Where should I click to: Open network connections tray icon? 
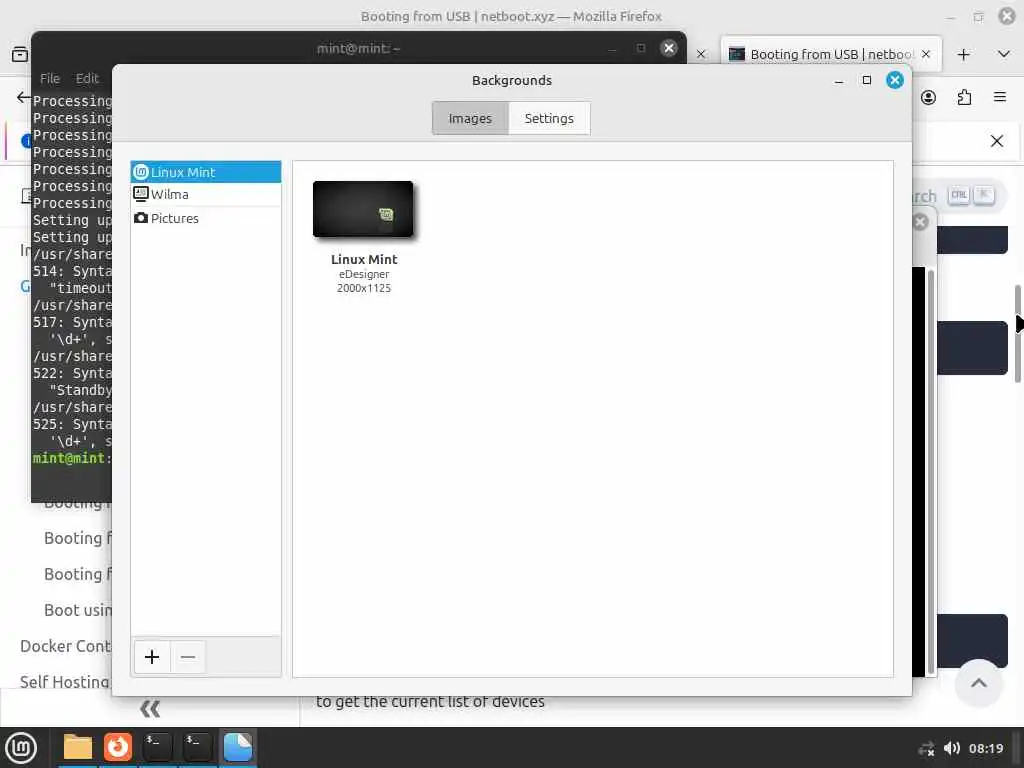pyautogui.click(x=926, y=748)
